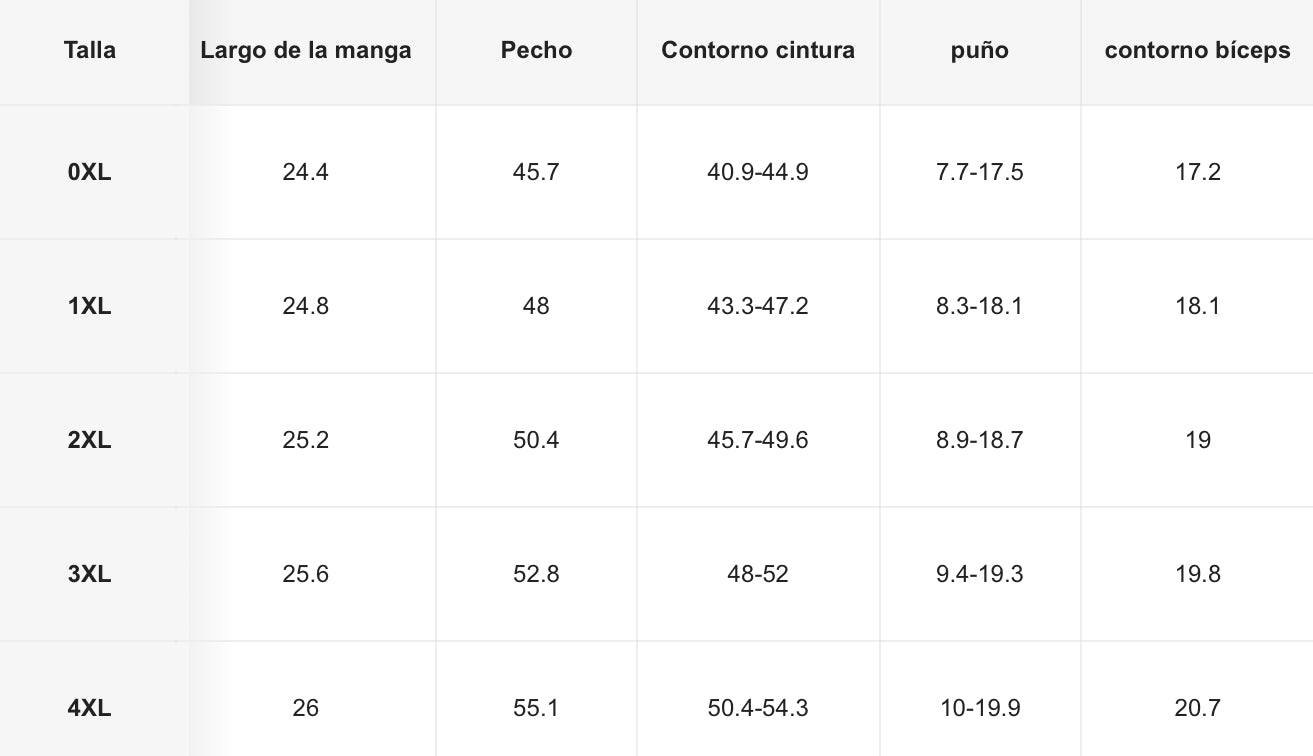Click the 0XL size row label
Screen dimensions: 1313x756
click(90, 172)
